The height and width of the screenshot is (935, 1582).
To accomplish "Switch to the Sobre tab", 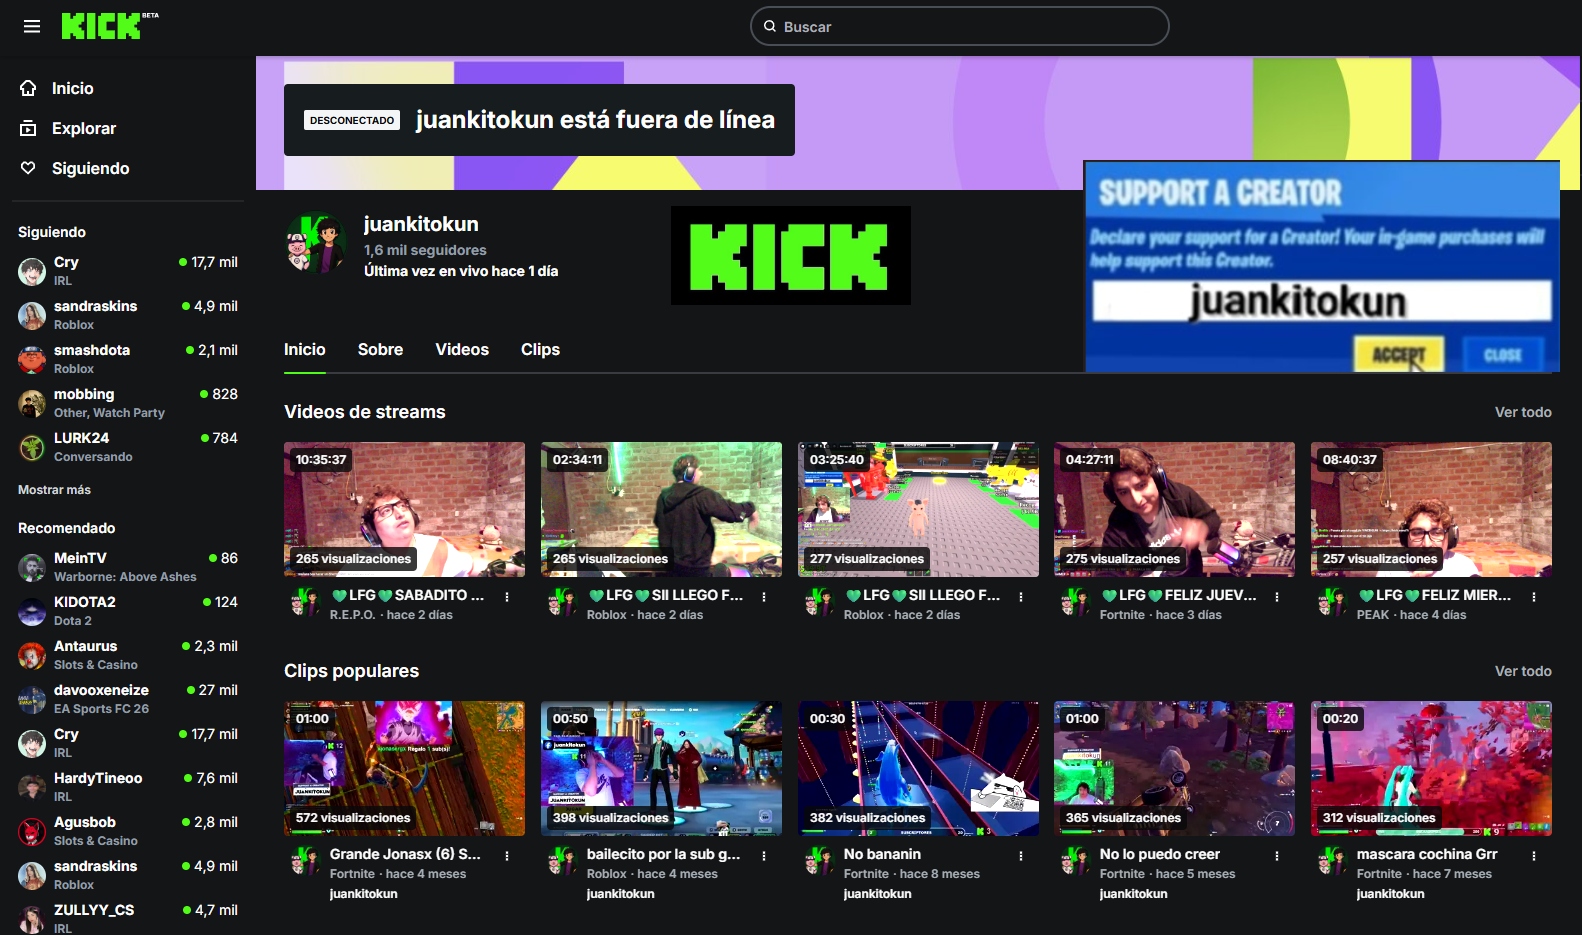I will [x=380, y=349].
